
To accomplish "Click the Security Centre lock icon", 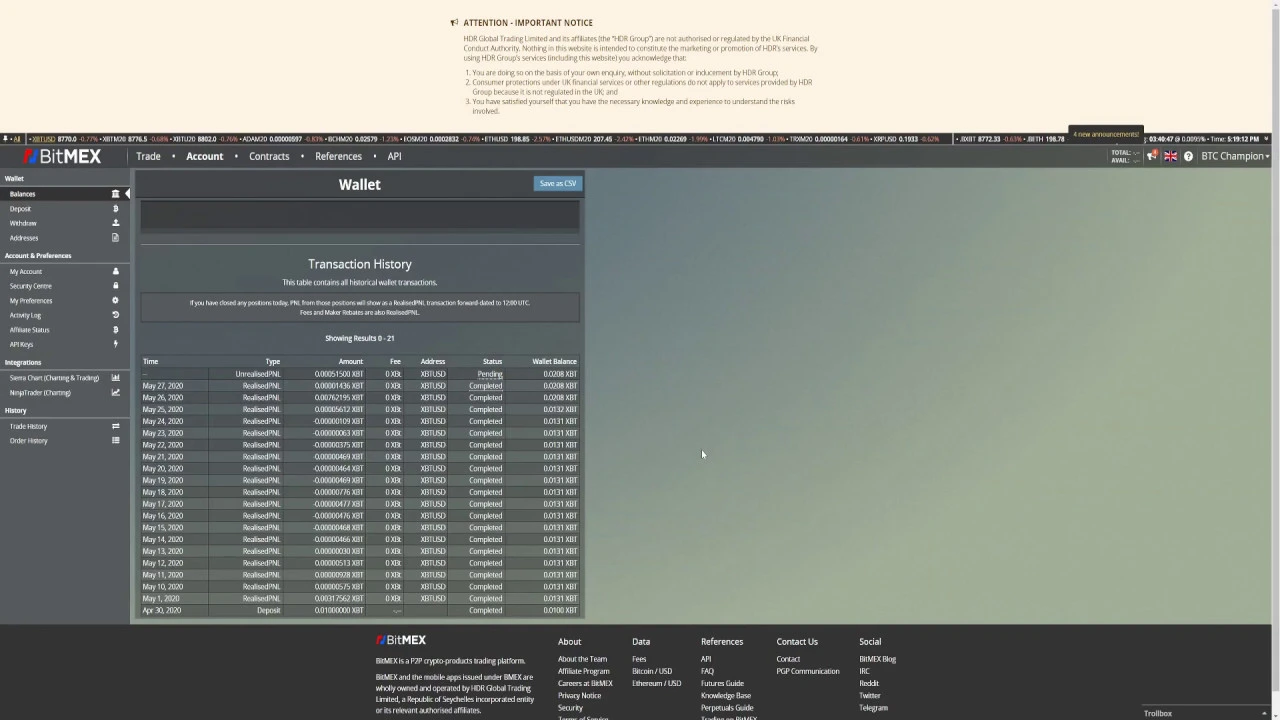I will click(115, 286).
